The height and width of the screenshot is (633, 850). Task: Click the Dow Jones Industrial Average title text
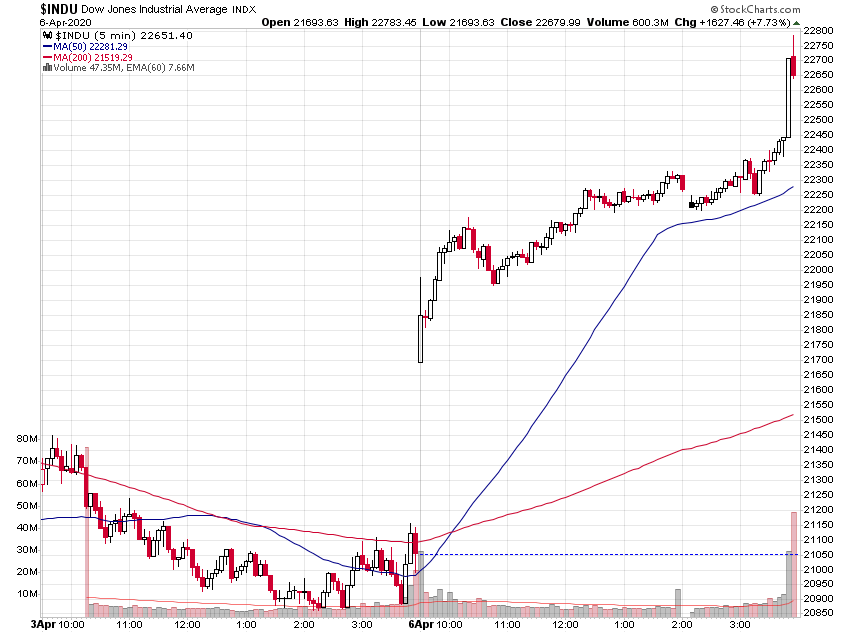point(154,9)
